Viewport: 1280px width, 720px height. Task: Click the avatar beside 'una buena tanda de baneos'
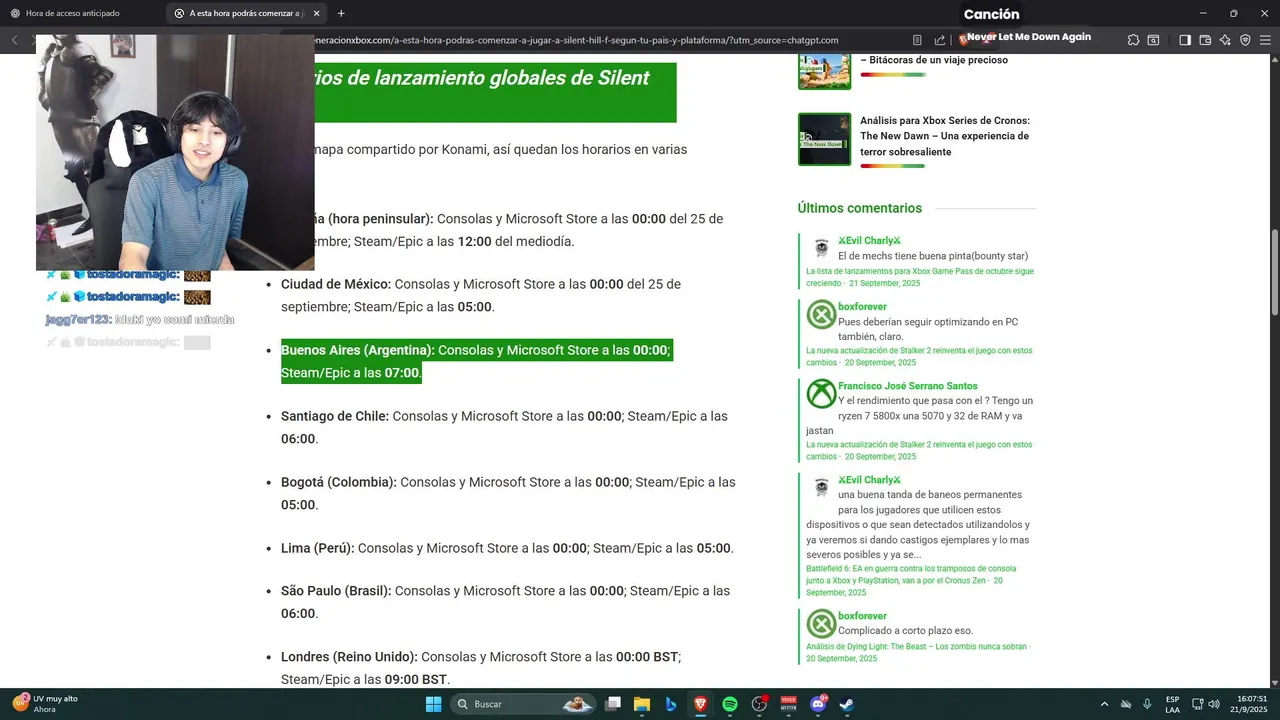tap(821, 487)
